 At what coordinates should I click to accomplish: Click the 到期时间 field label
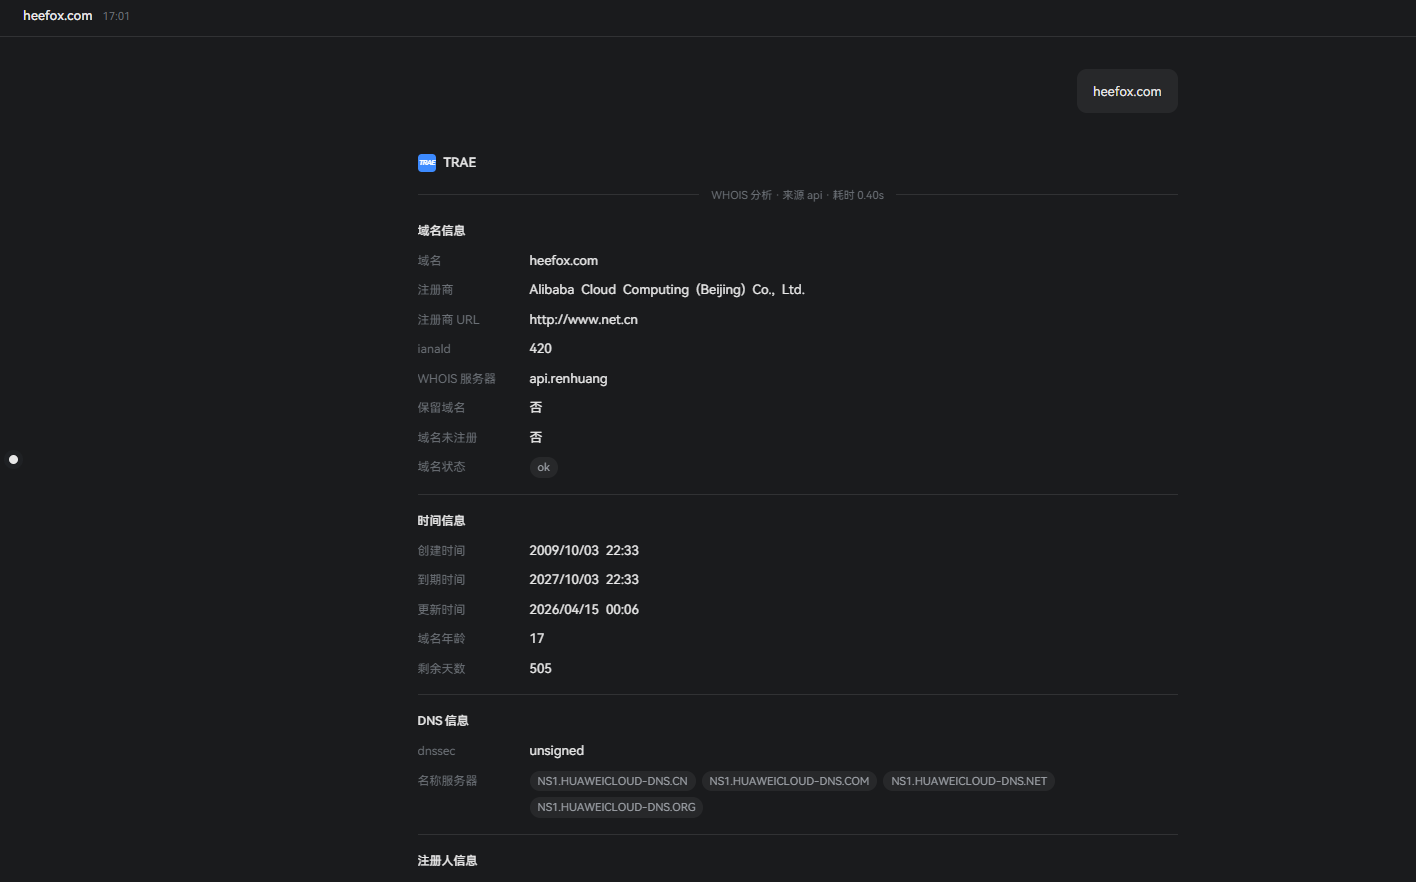coord(441,580)
